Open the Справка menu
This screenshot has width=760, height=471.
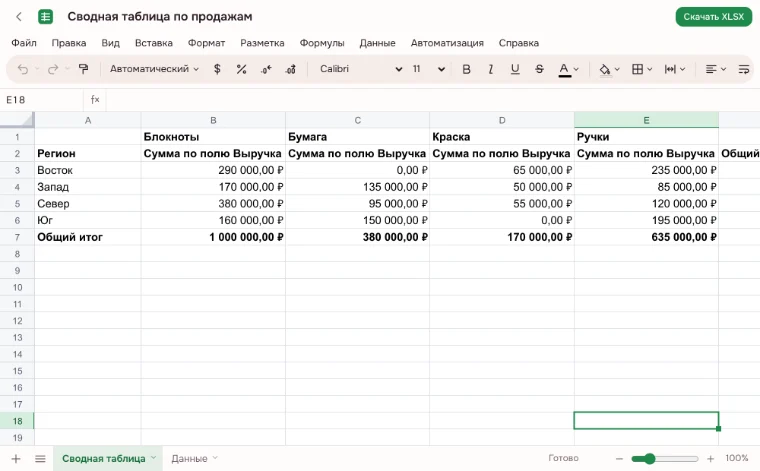(x=519, y=43)
